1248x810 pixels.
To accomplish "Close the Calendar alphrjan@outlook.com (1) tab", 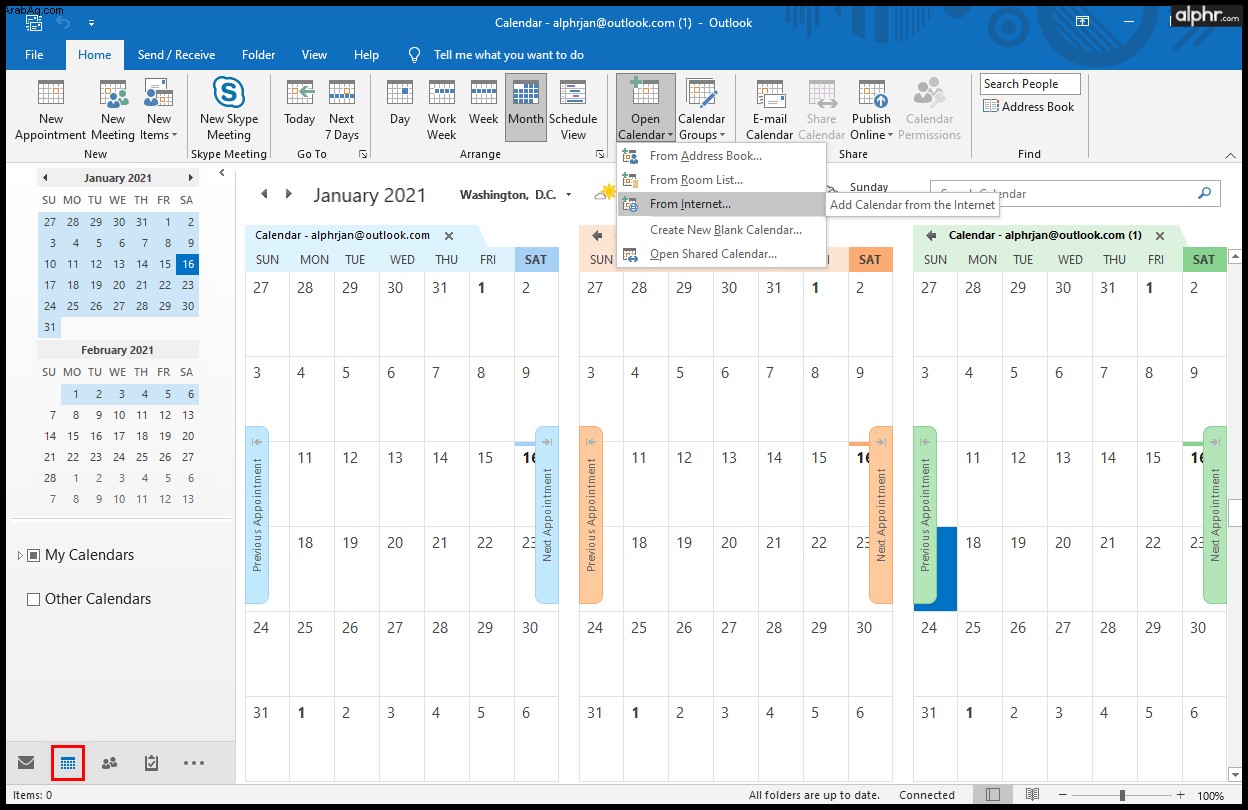I will click(1160, 236).
